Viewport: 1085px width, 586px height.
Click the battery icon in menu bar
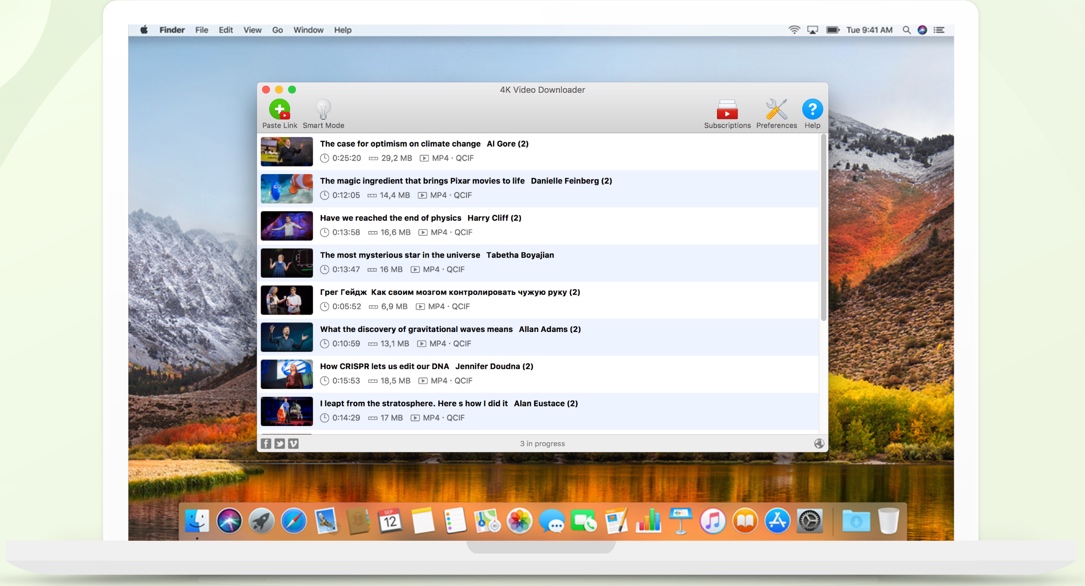(x=832, y=30)
